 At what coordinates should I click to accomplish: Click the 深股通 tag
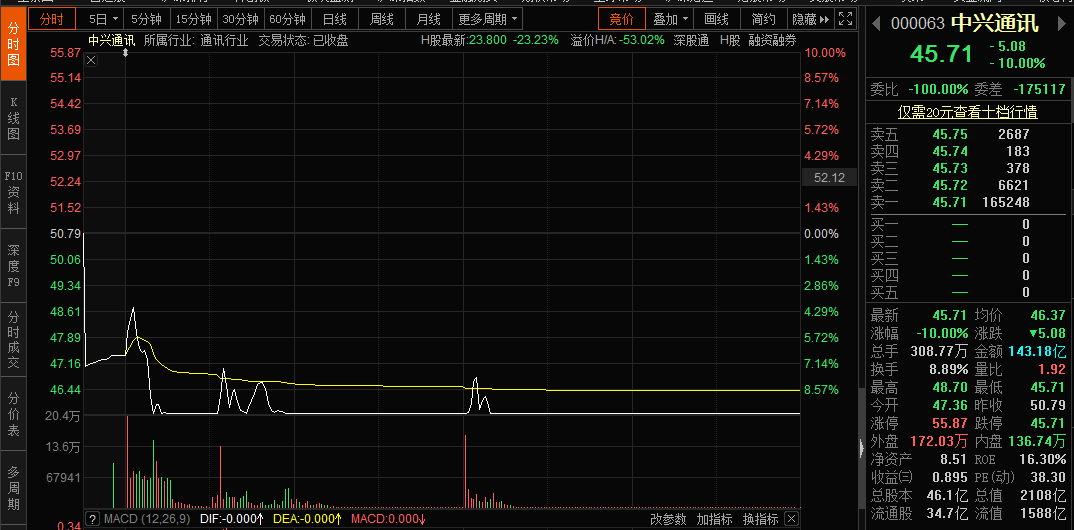(x=691, y=40)
